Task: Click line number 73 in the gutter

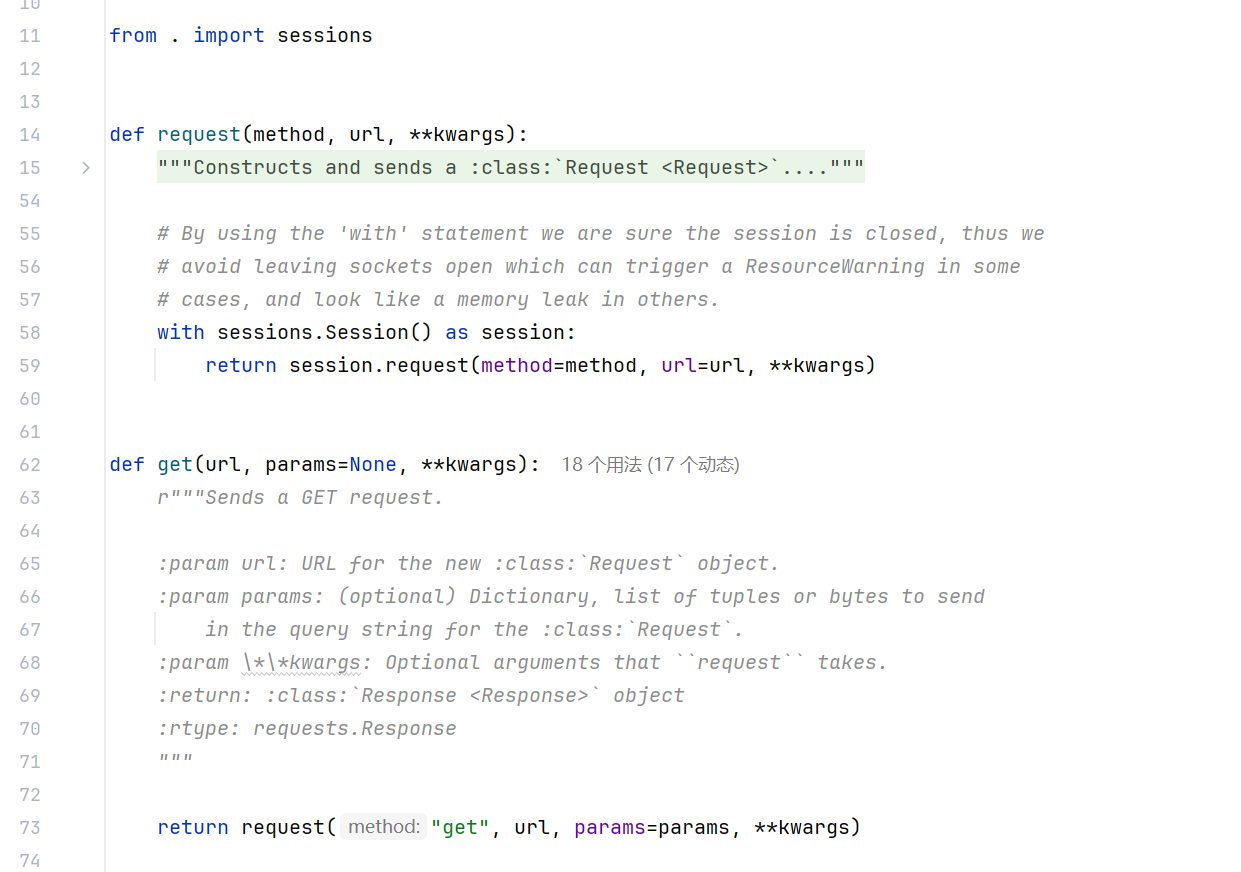Action: click(x=30, y=828)
